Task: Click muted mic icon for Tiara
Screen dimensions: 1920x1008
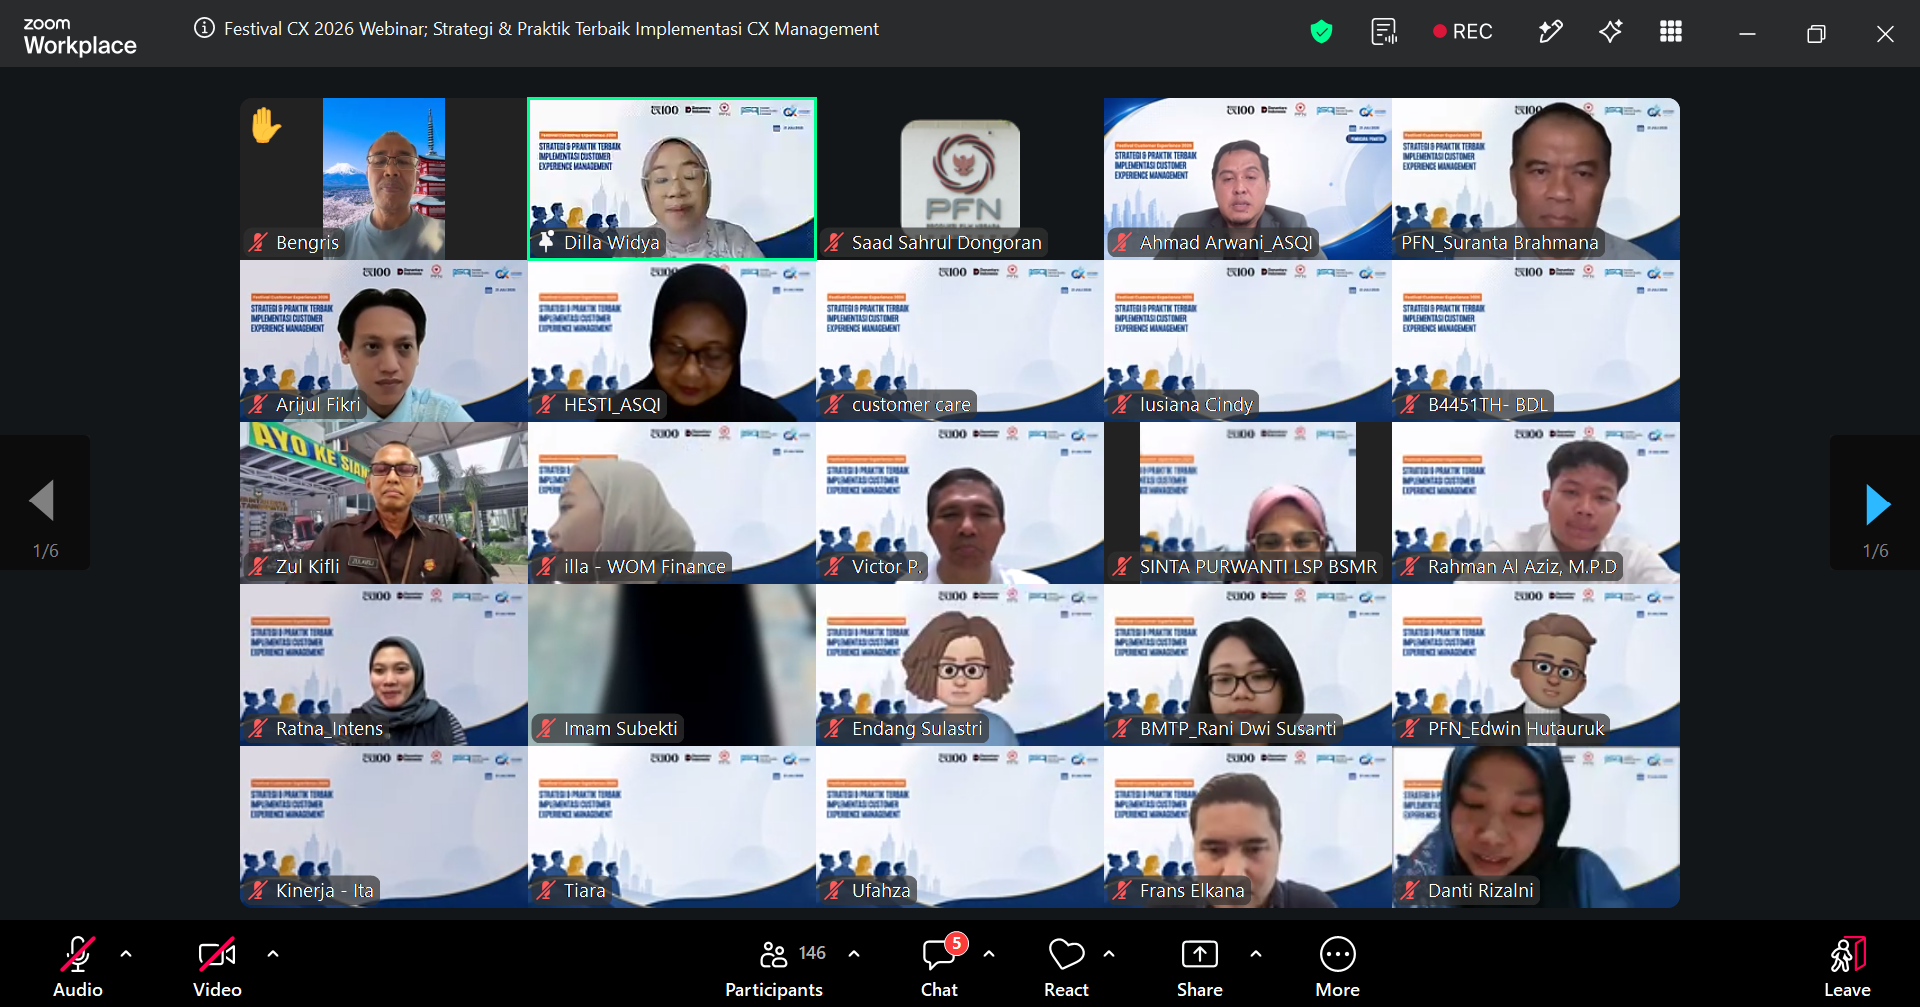Action: pos(546,890)
